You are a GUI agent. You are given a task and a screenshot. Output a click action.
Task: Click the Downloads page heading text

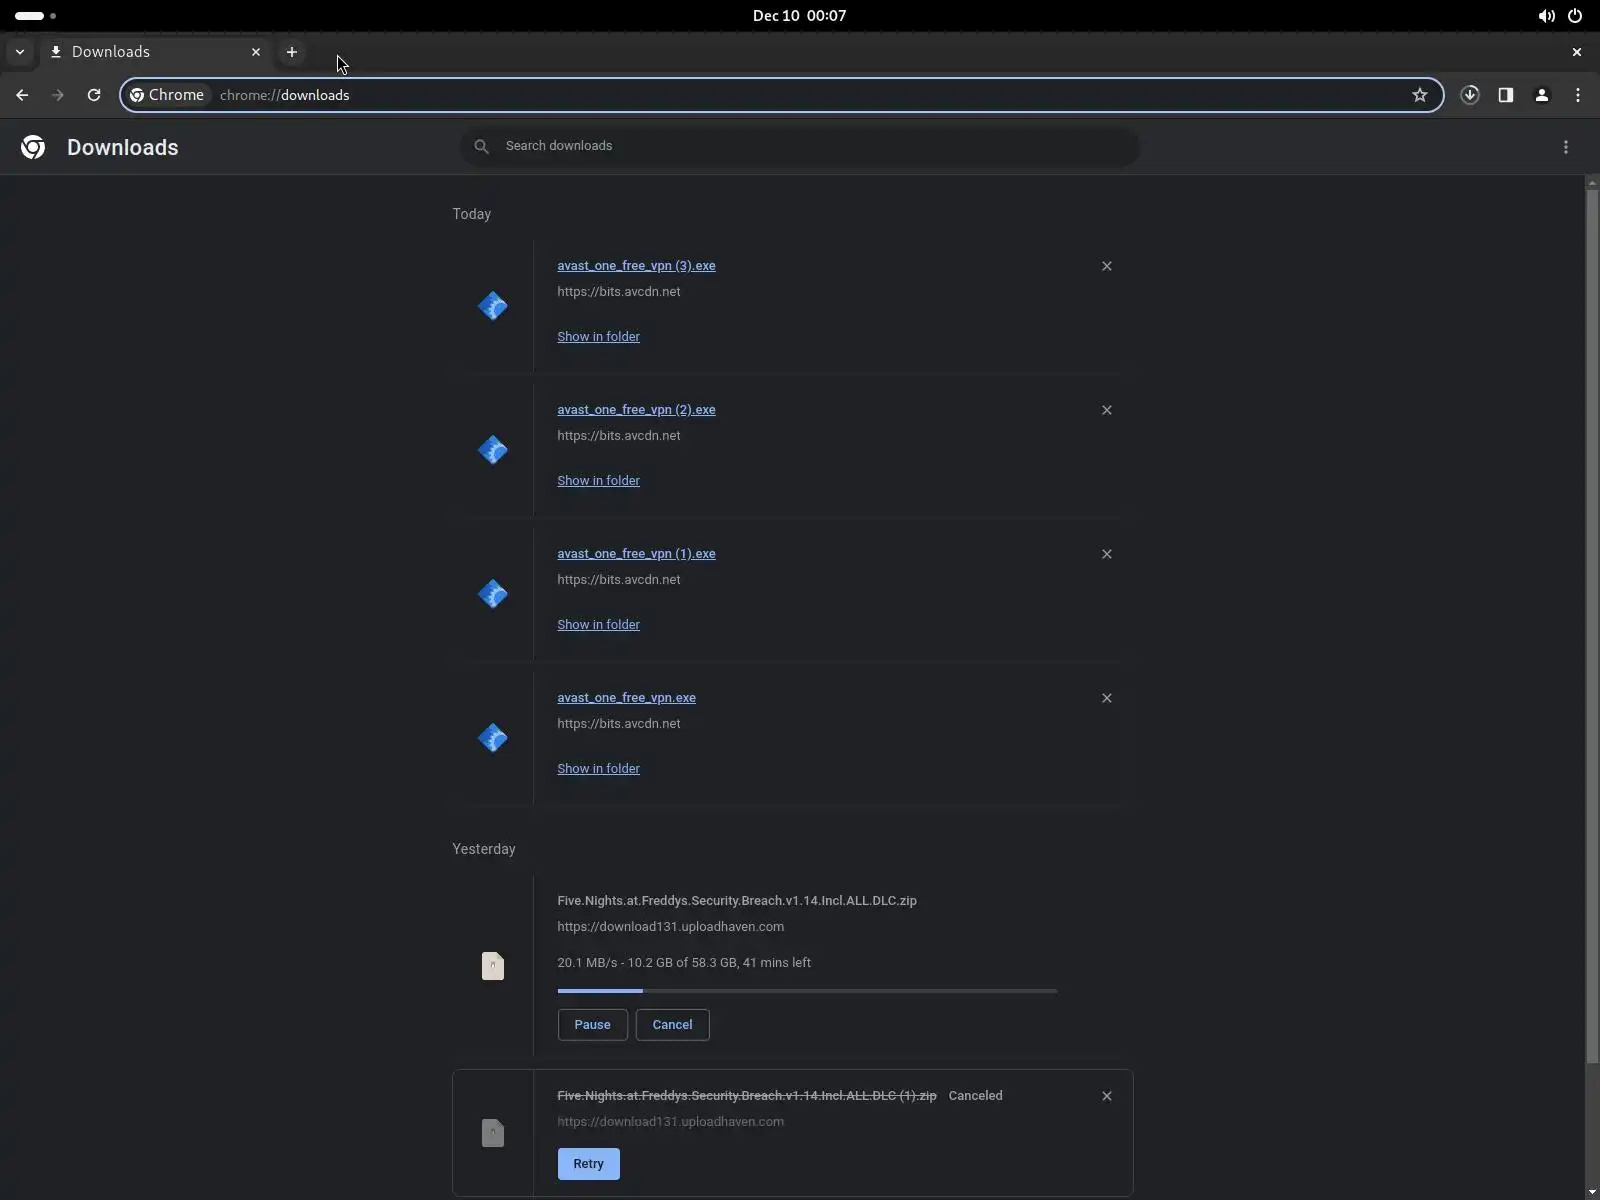coord(122,147)
